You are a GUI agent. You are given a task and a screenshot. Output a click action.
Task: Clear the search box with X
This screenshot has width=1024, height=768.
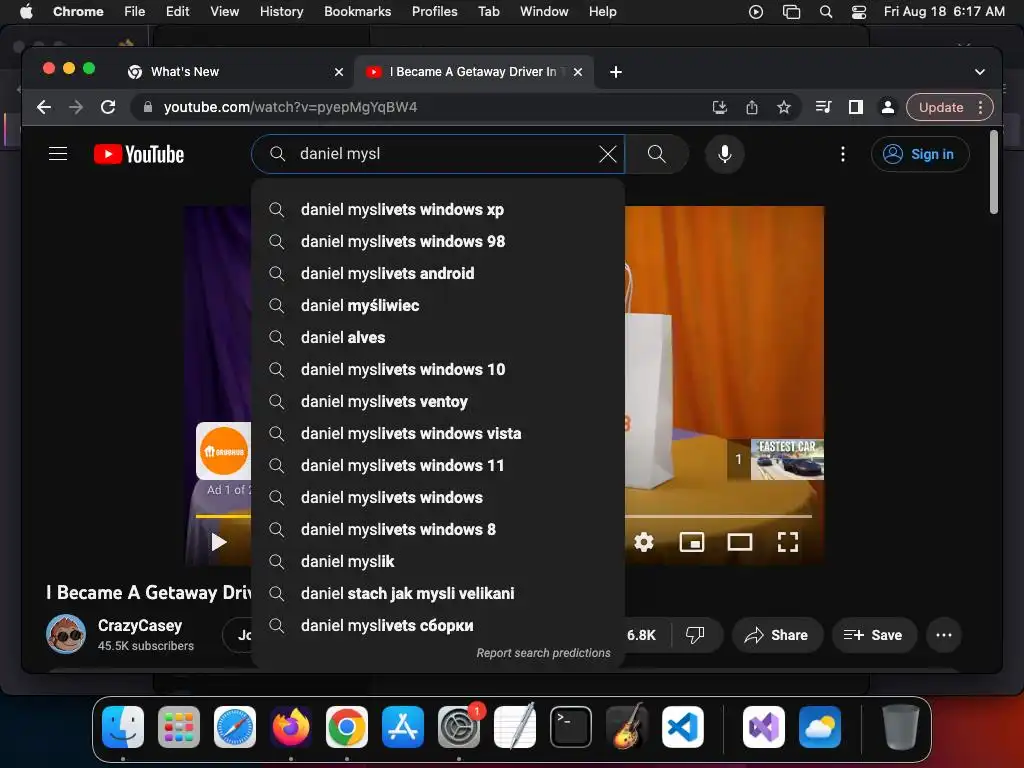pos(607,154)
